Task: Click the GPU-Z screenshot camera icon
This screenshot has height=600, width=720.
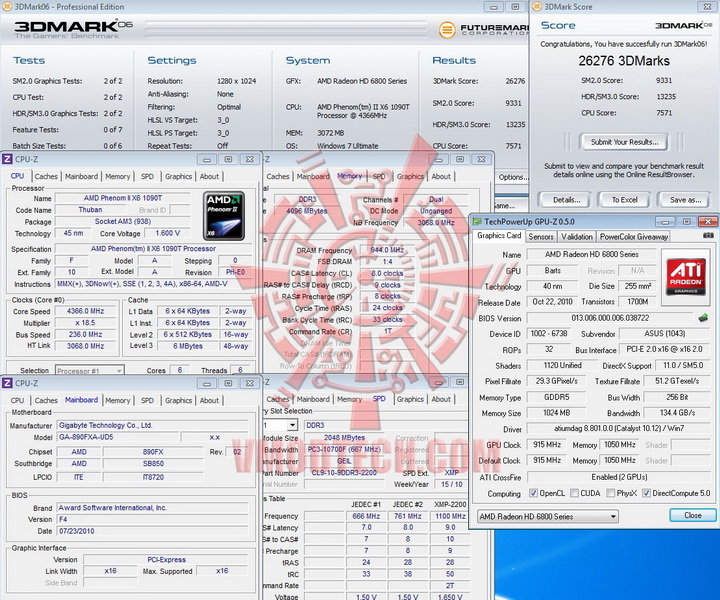Action: [x=708, y=237]
